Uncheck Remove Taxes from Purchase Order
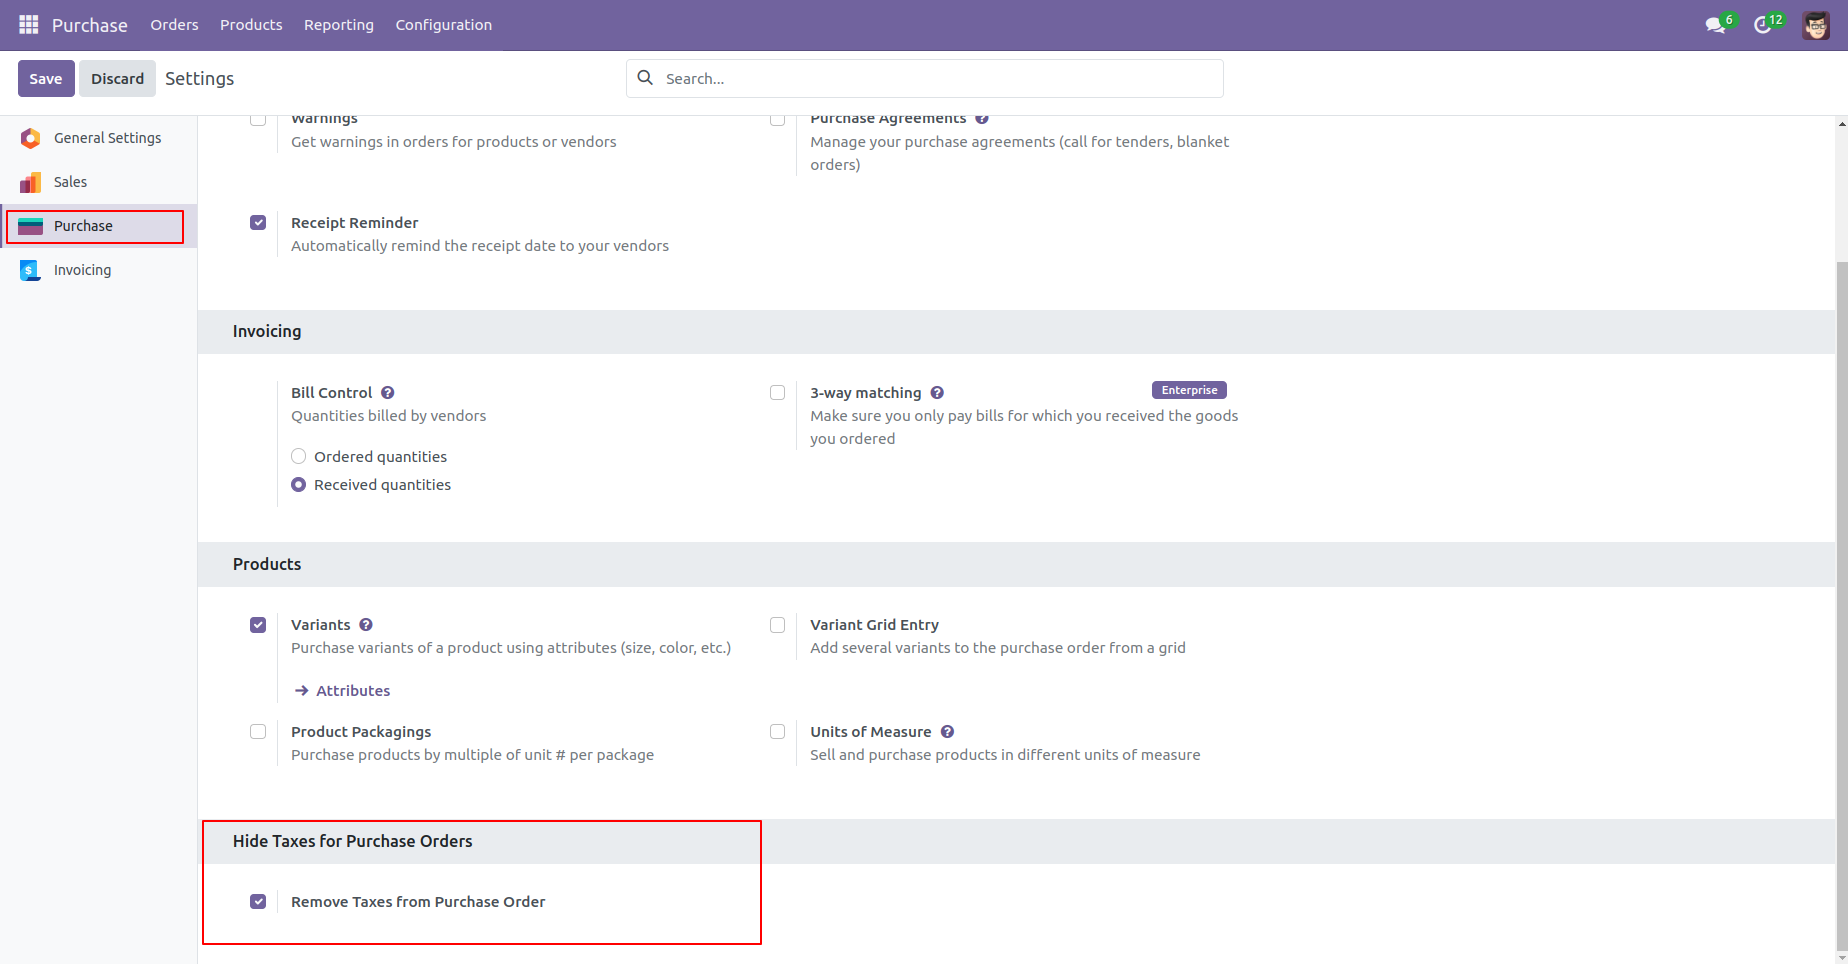 click(258, 900)
